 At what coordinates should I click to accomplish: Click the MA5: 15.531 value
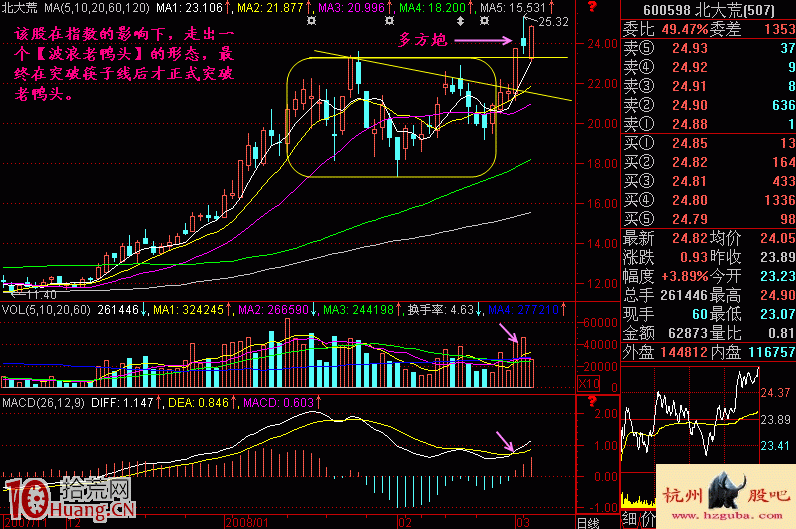pos(513,8)
